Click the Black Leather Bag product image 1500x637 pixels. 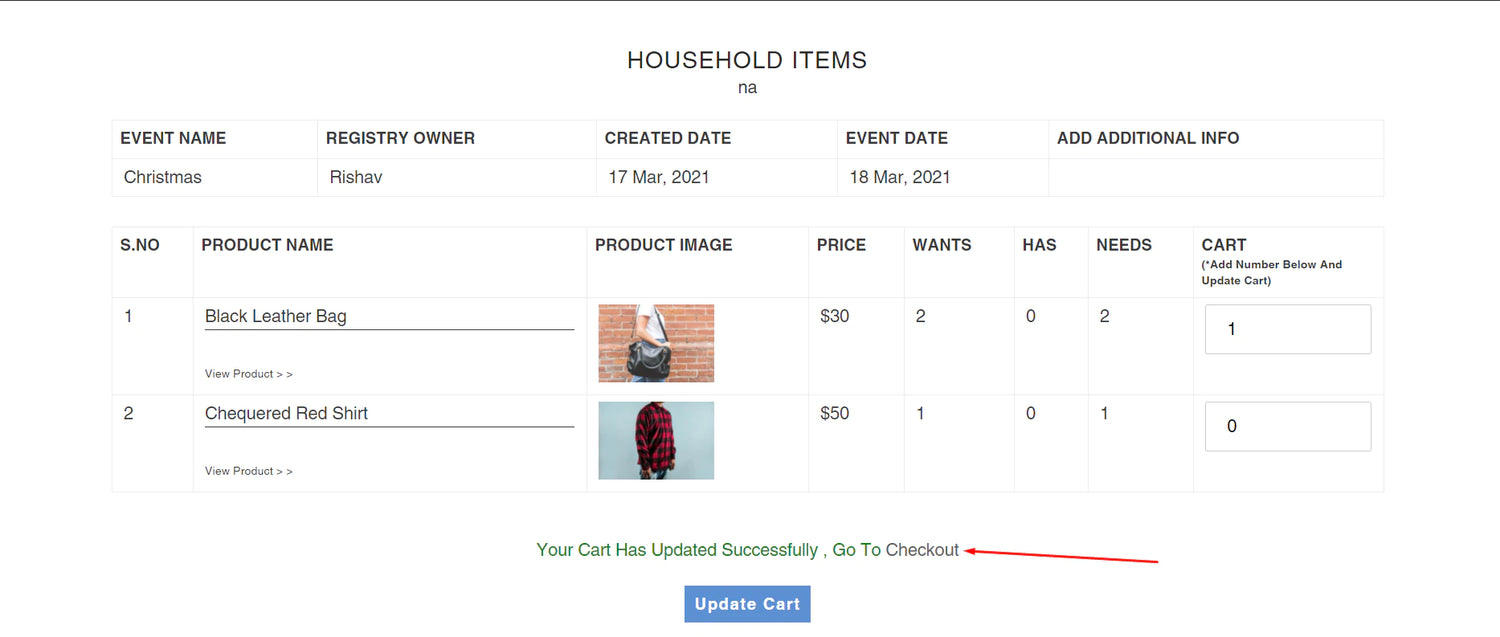click(x=656, y=343)
